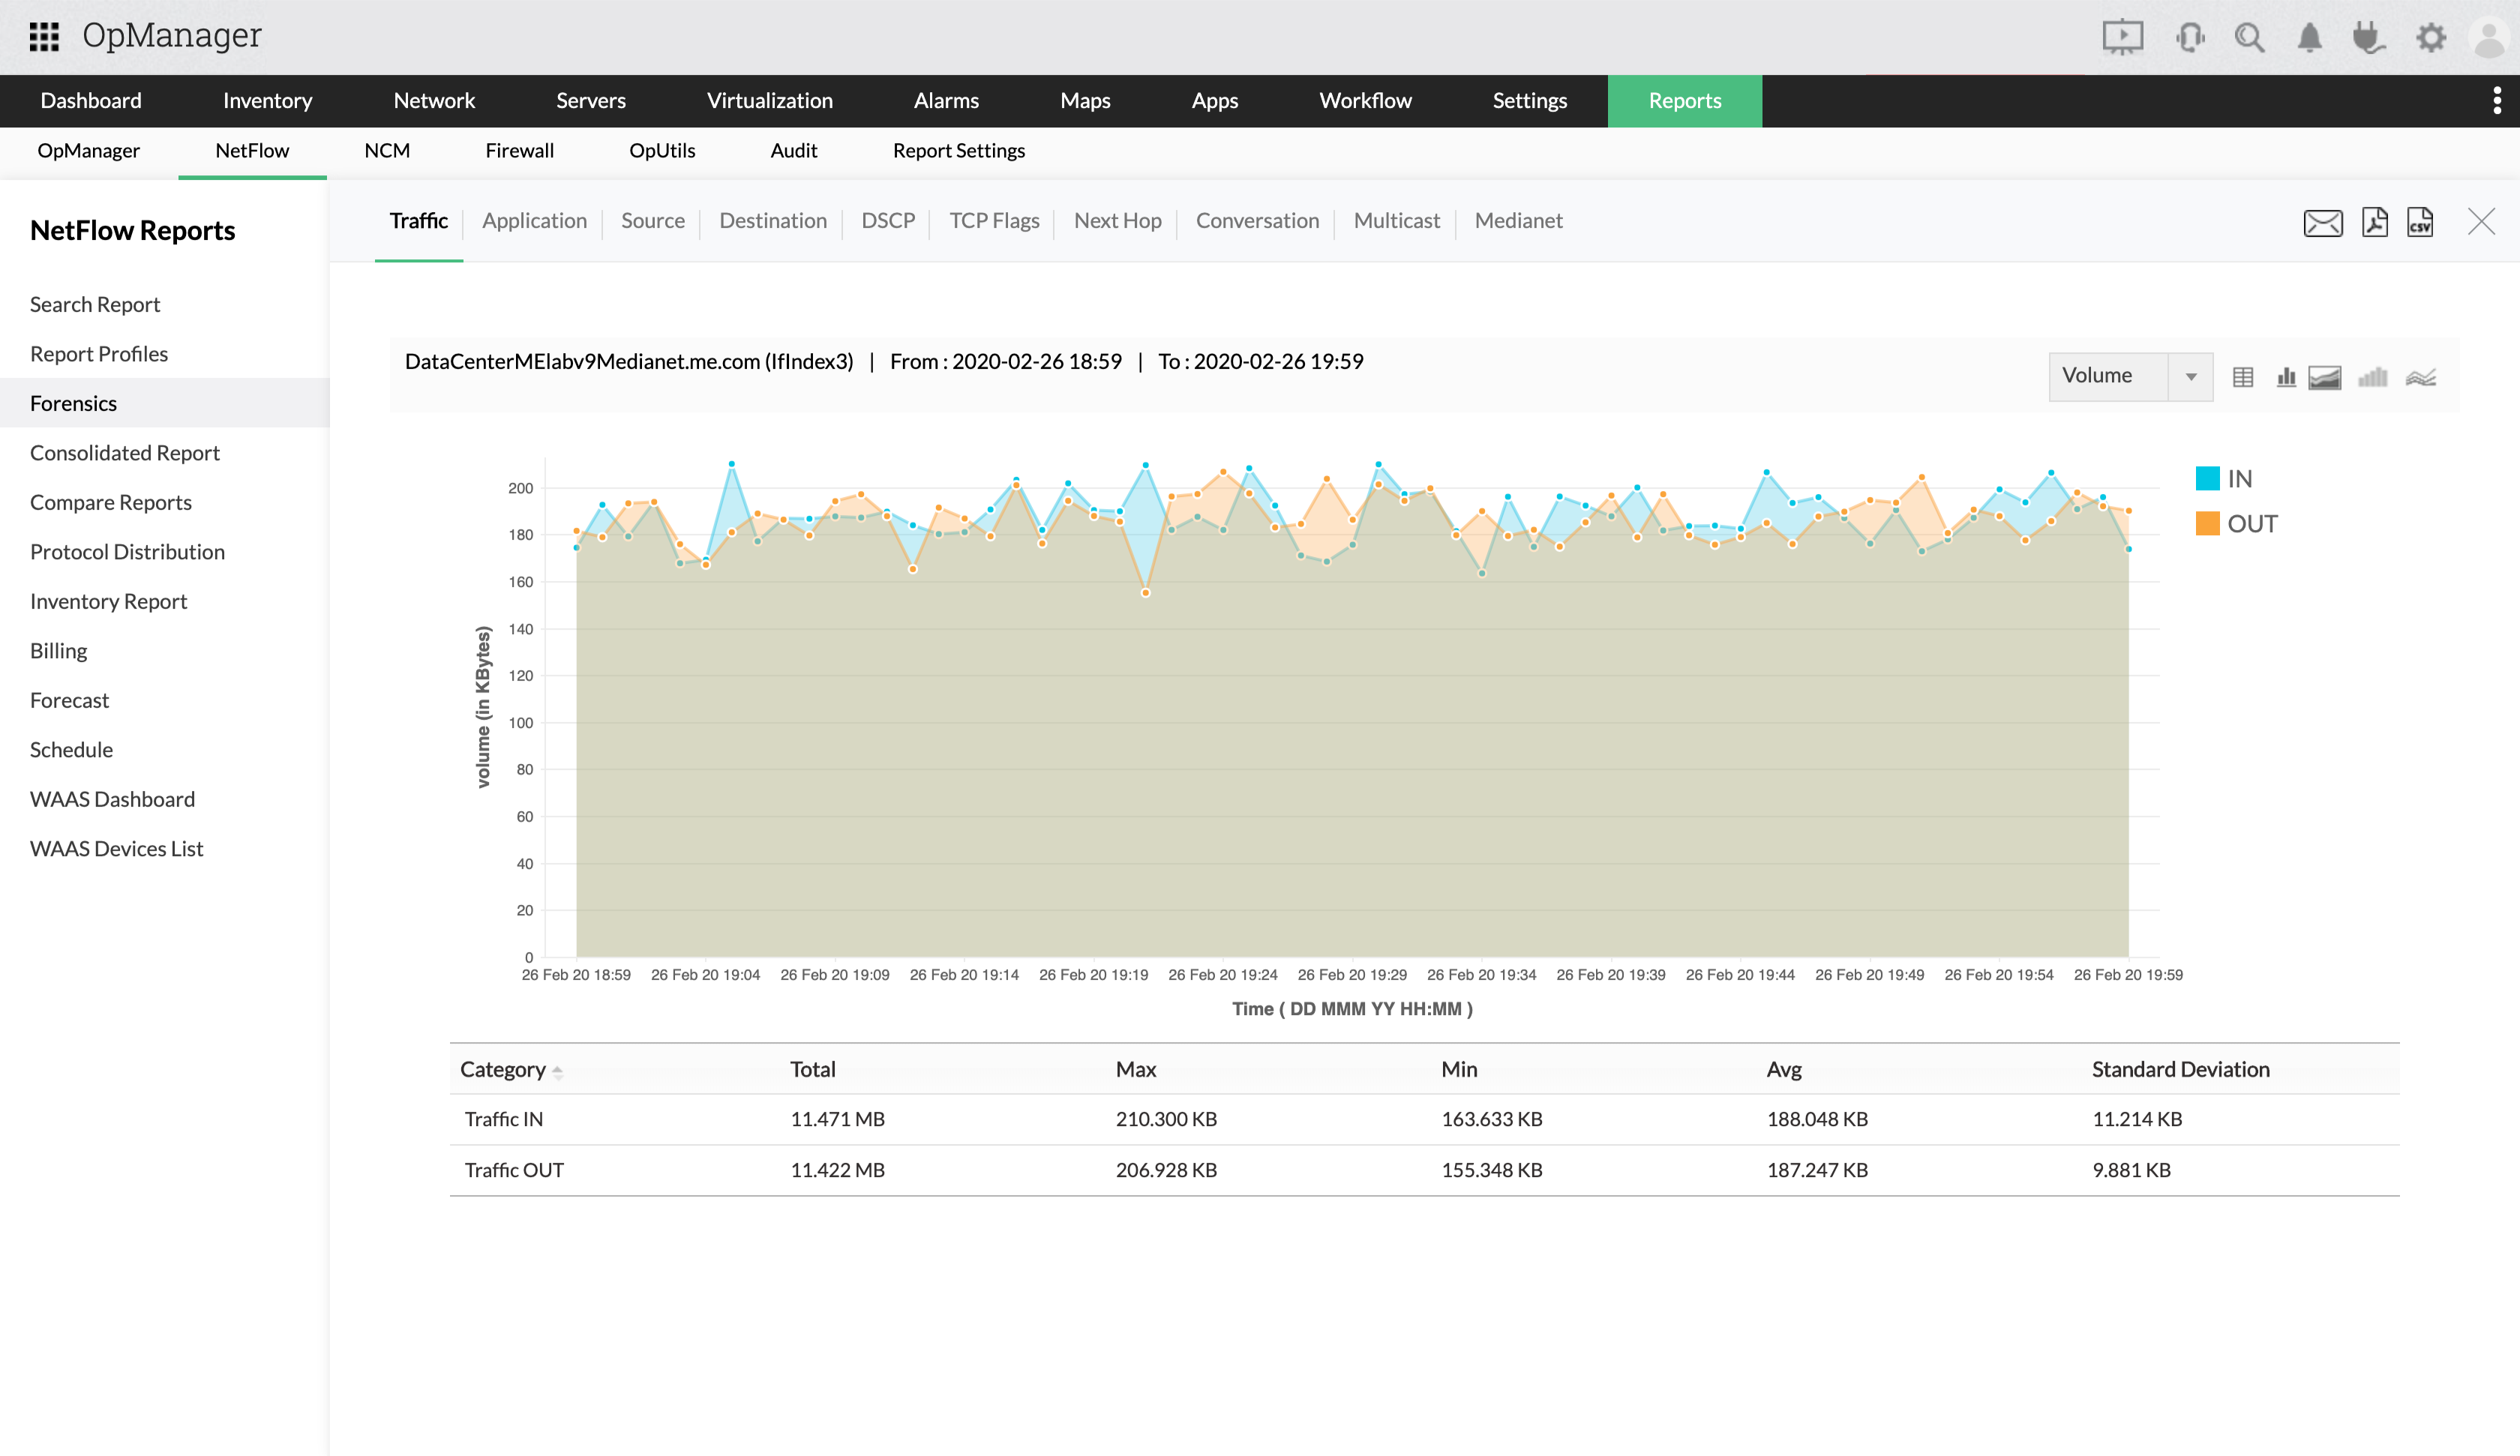2520x1456 pixels.
Task: Export report as CSV
Action: point(2420,222)
